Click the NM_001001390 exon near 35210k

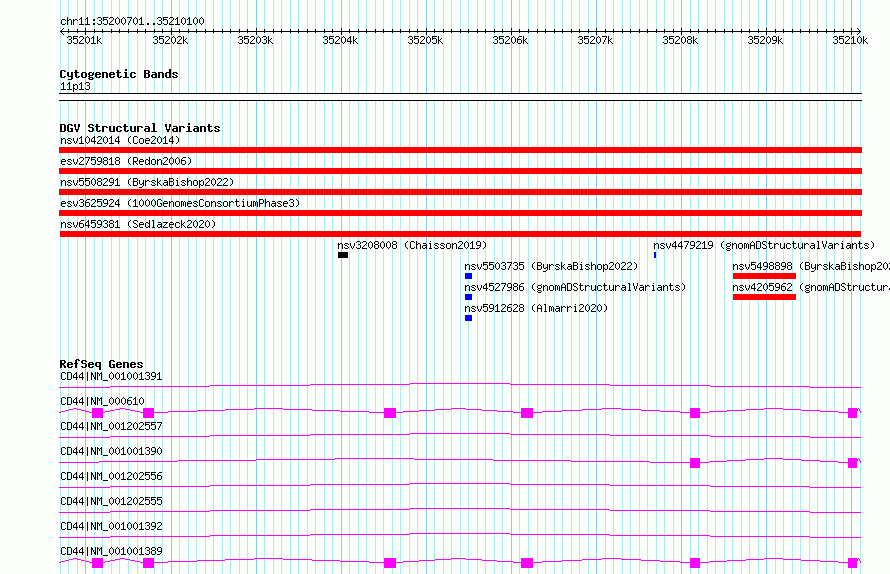point(853,463)
